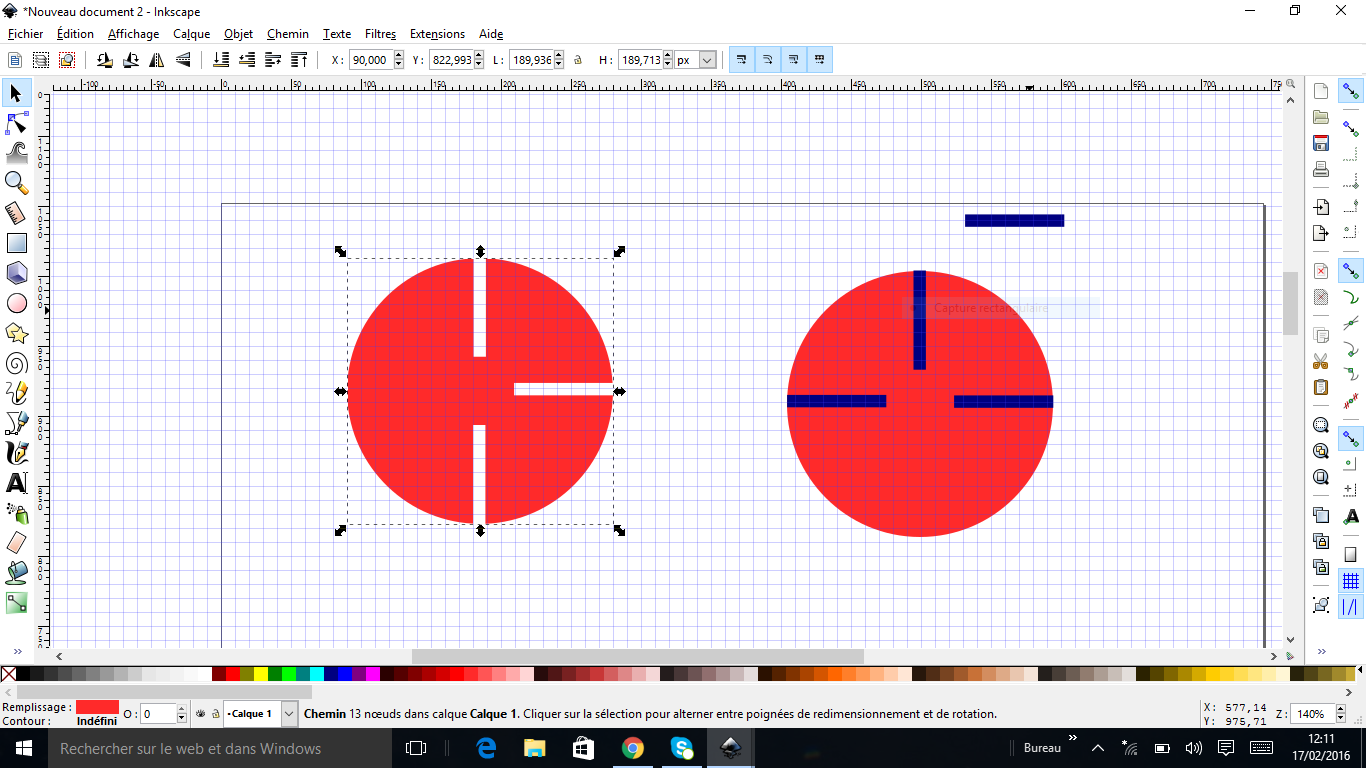Select the Measure ruler tool
The width and height of the screenshot is (1366, 768).
click(x=16, y=213)
